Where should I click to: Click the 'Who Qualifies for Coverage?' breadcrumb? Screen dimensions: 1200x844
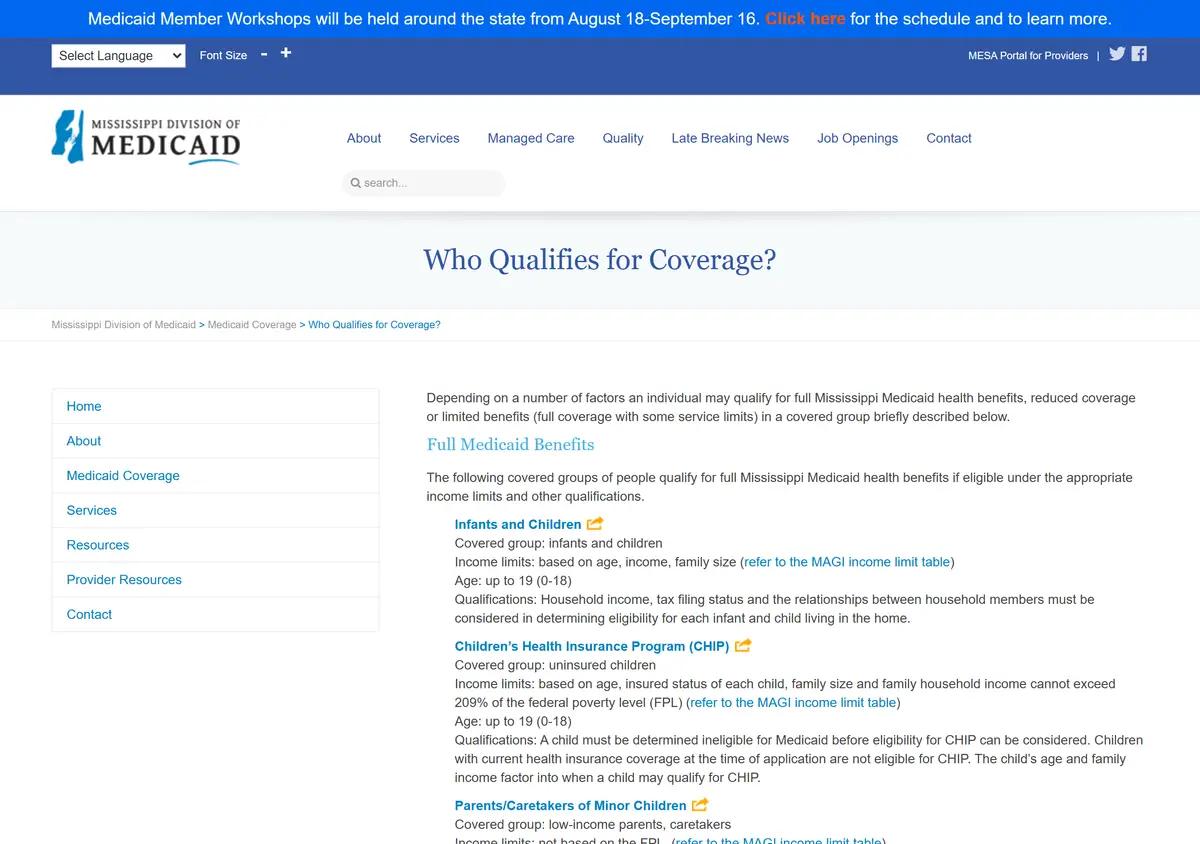pos(374,325)
